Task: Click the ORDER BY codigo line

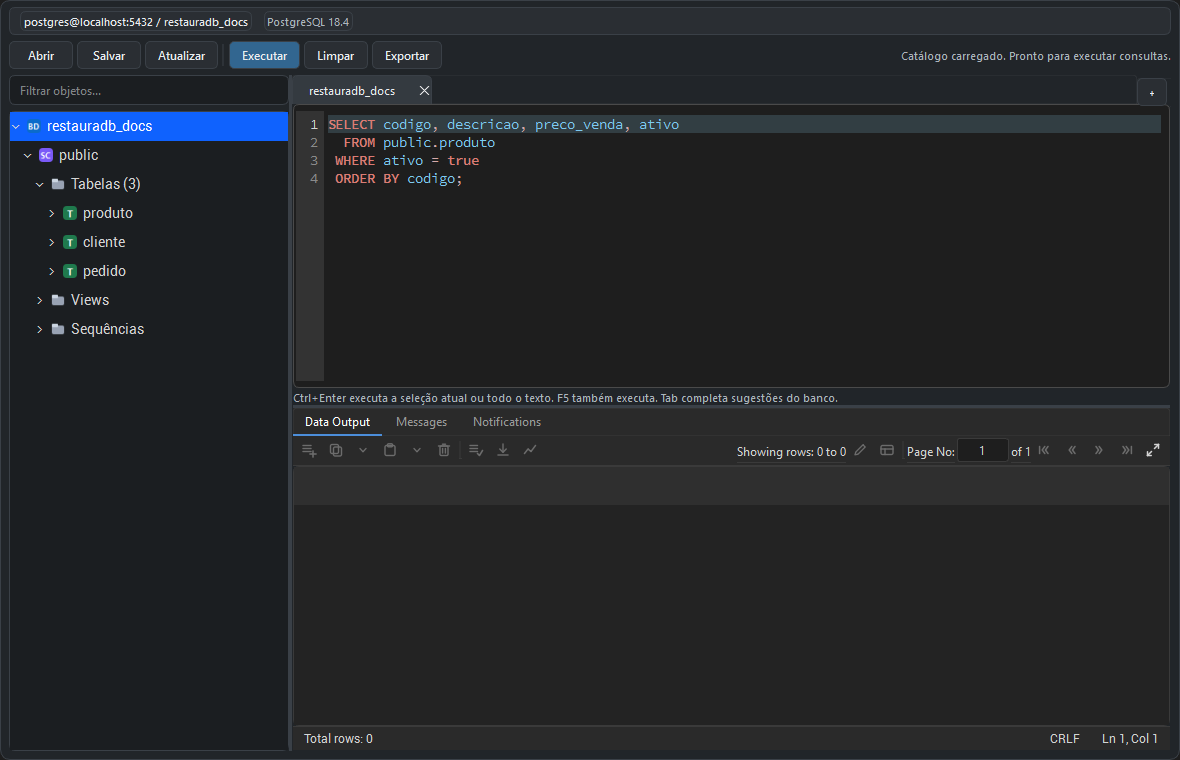Action: click(x=399, y=179)
